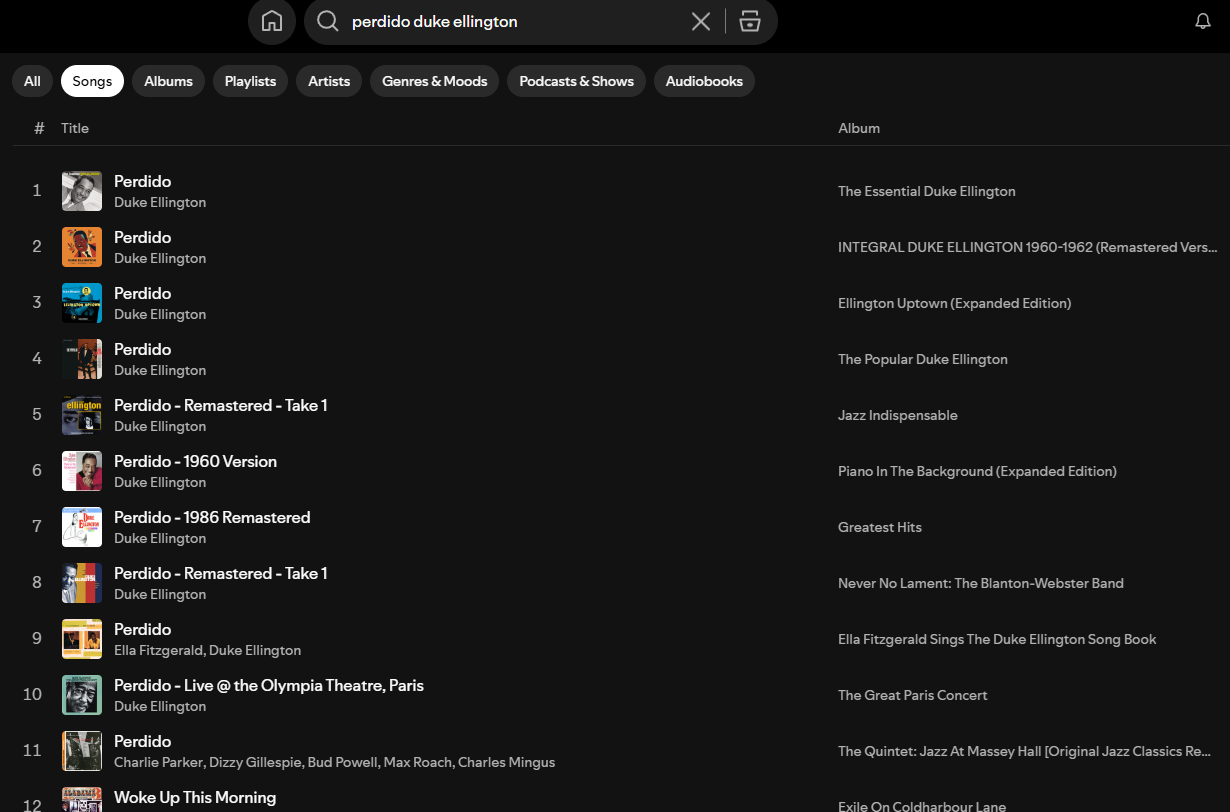The width and height of the screenshot is (1230, 812).
Task: Switch to the Albums filter
Action: click(168, 81)
